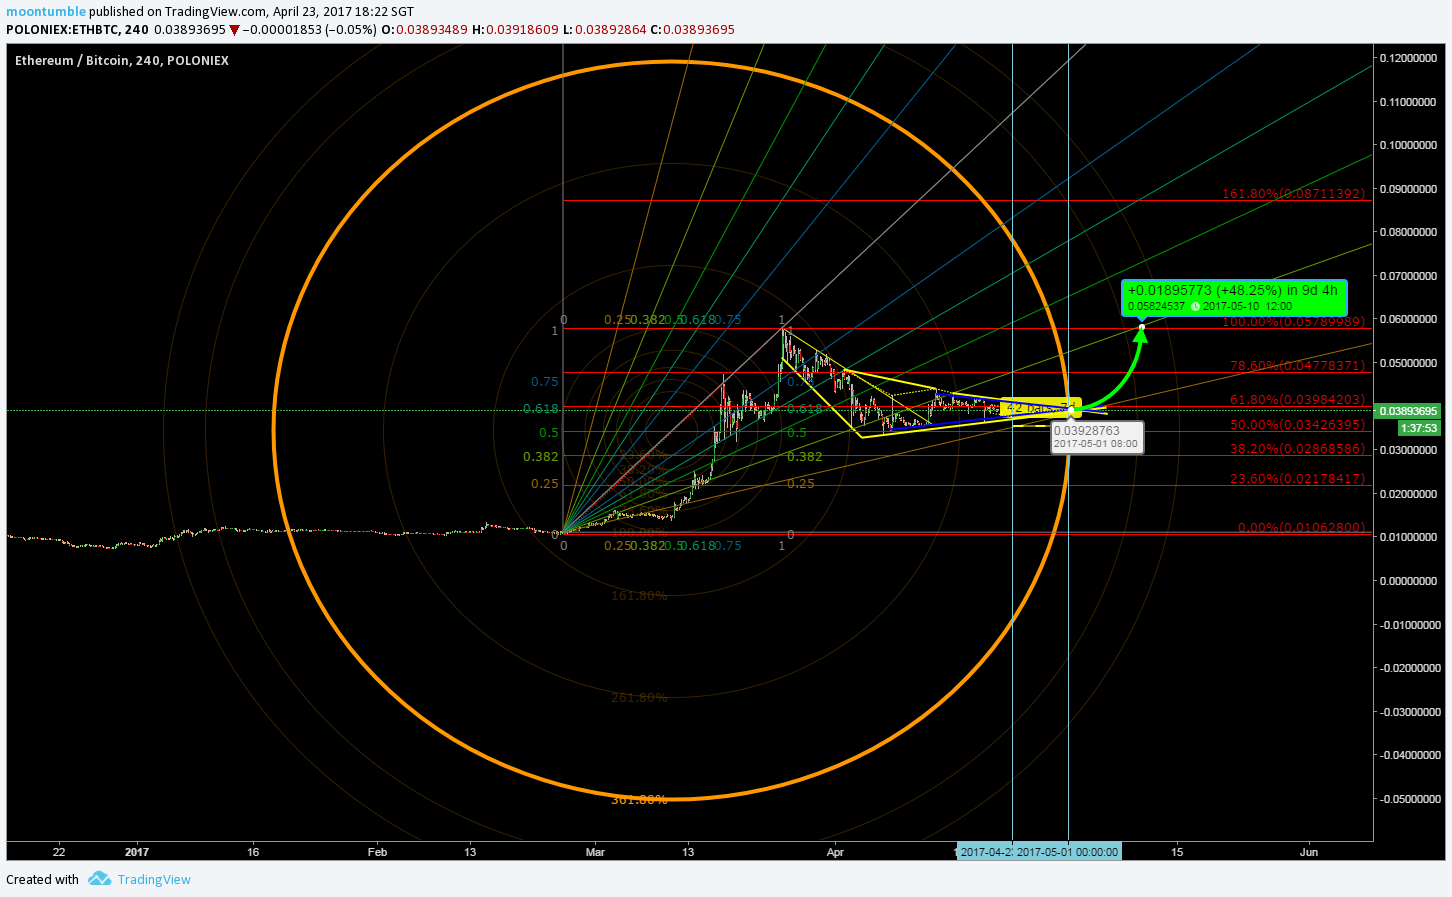This screenshot has height=897, width=1452.
Task: Click the 1:37:53 bar countdown label
Action: tap(1418, 428)
